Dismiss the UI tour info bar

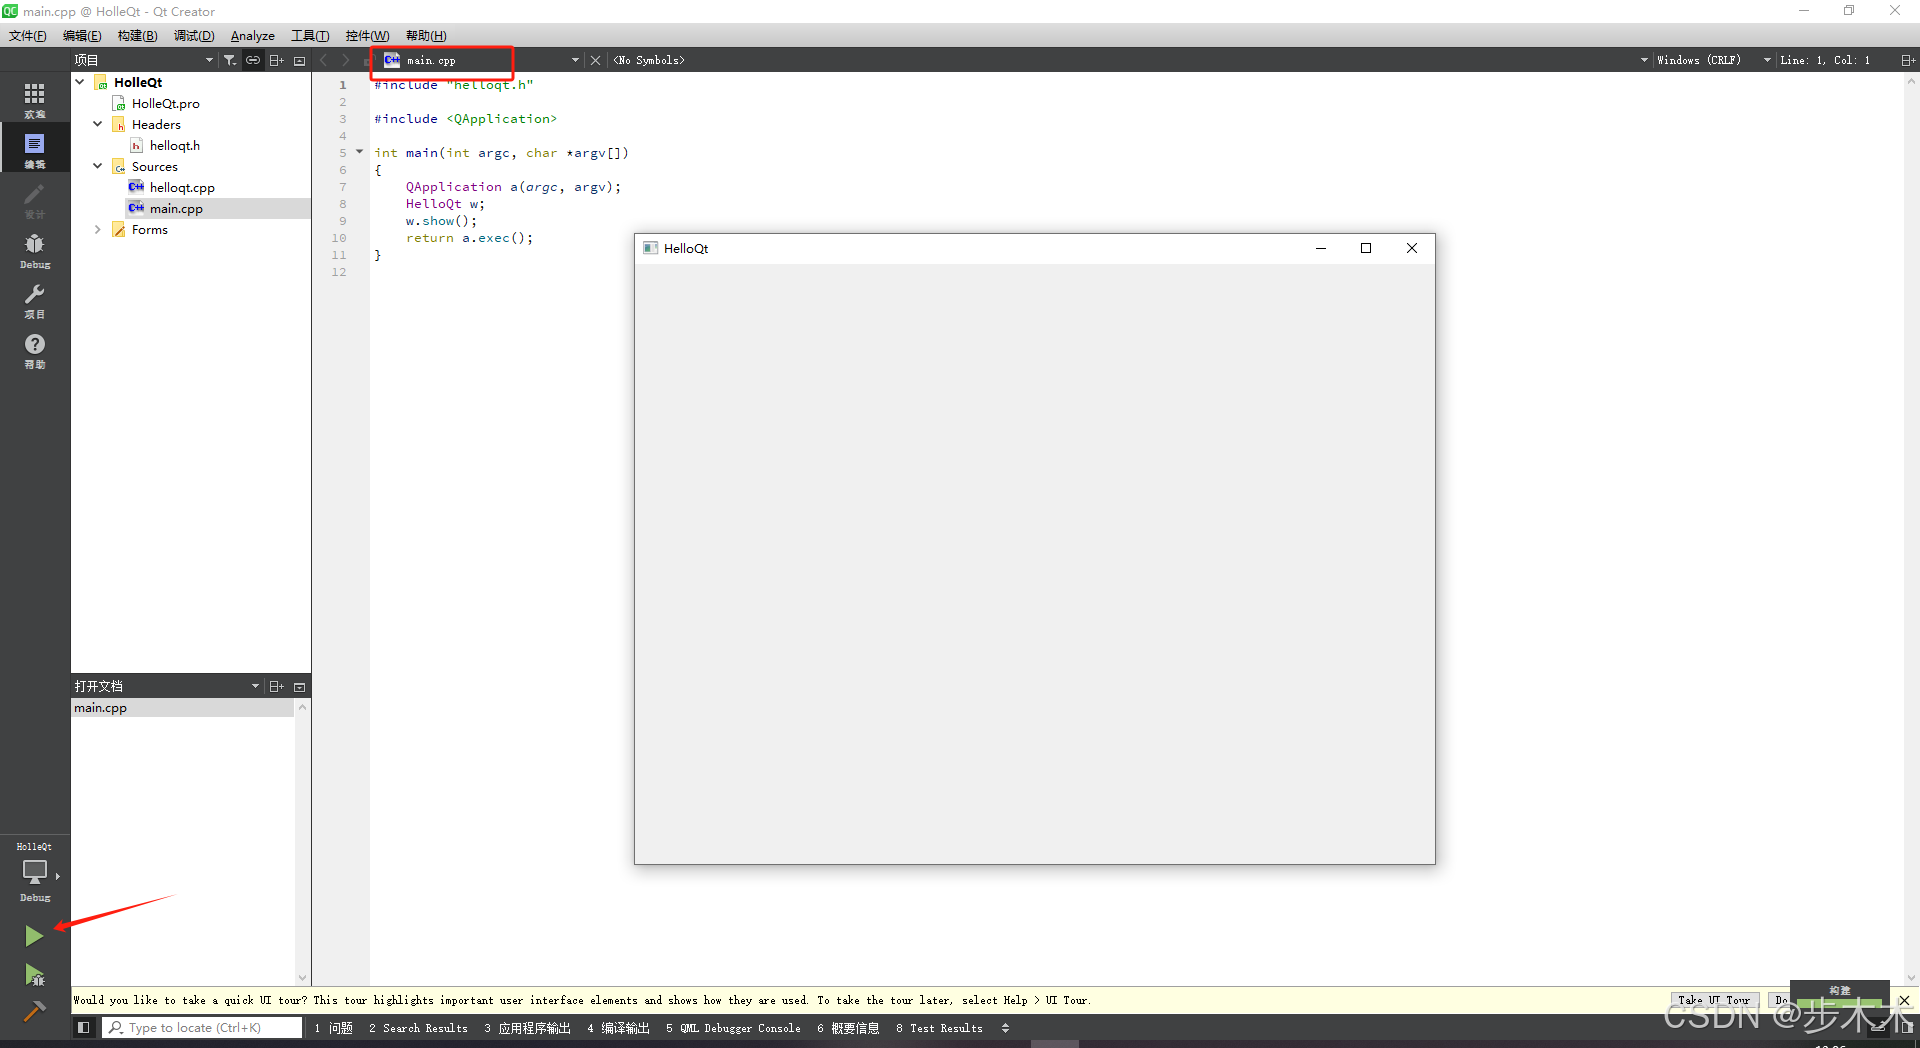pos(1904,1000)
